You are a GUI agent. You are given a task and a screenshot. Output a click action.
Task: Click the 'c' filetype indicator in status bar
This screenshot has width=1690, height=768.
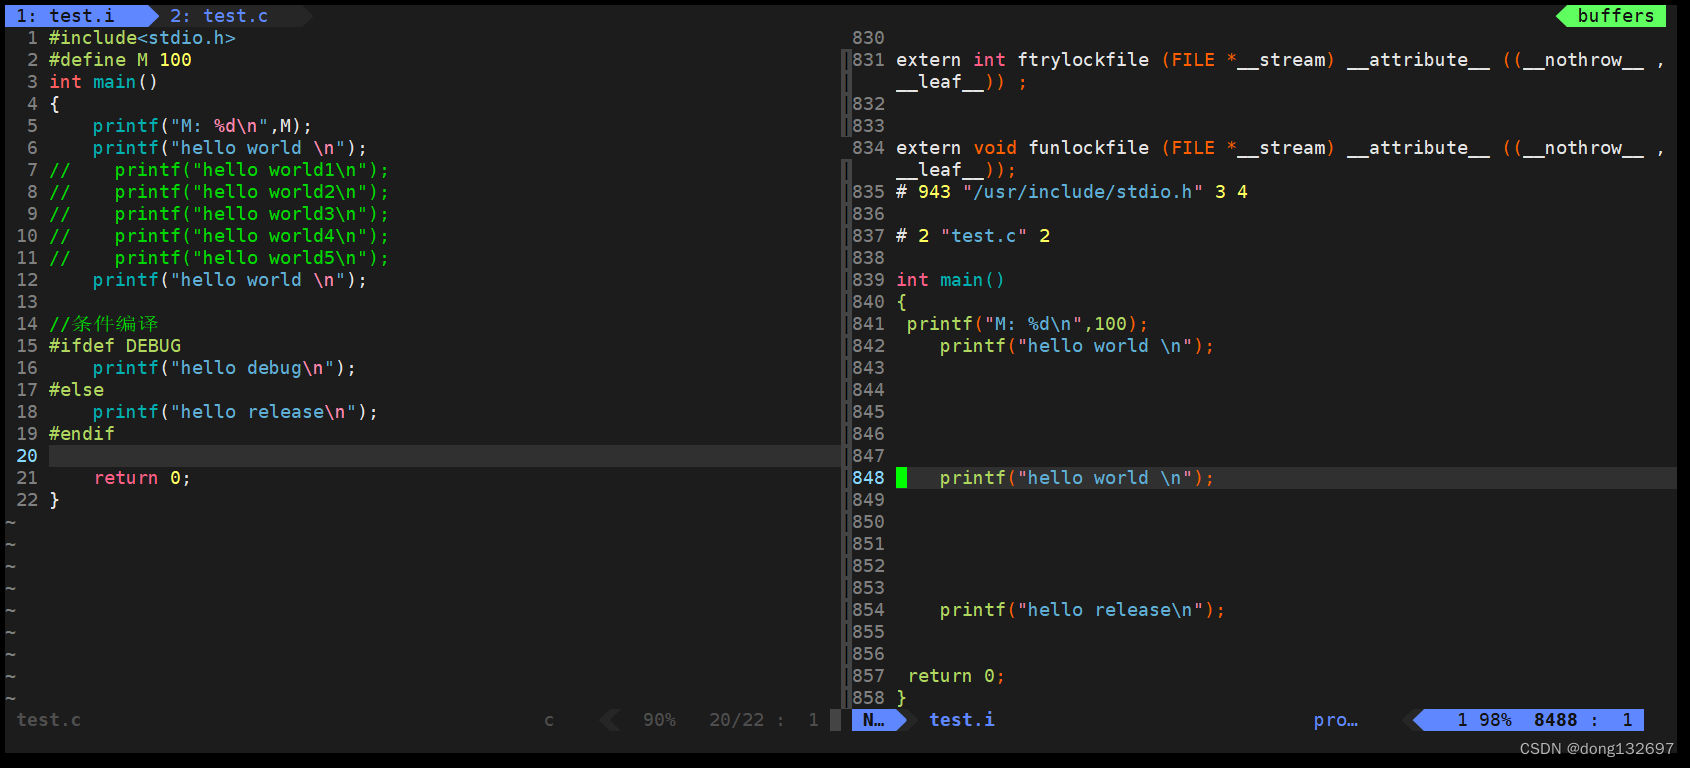pyautogui.click(x=549, y=720)
